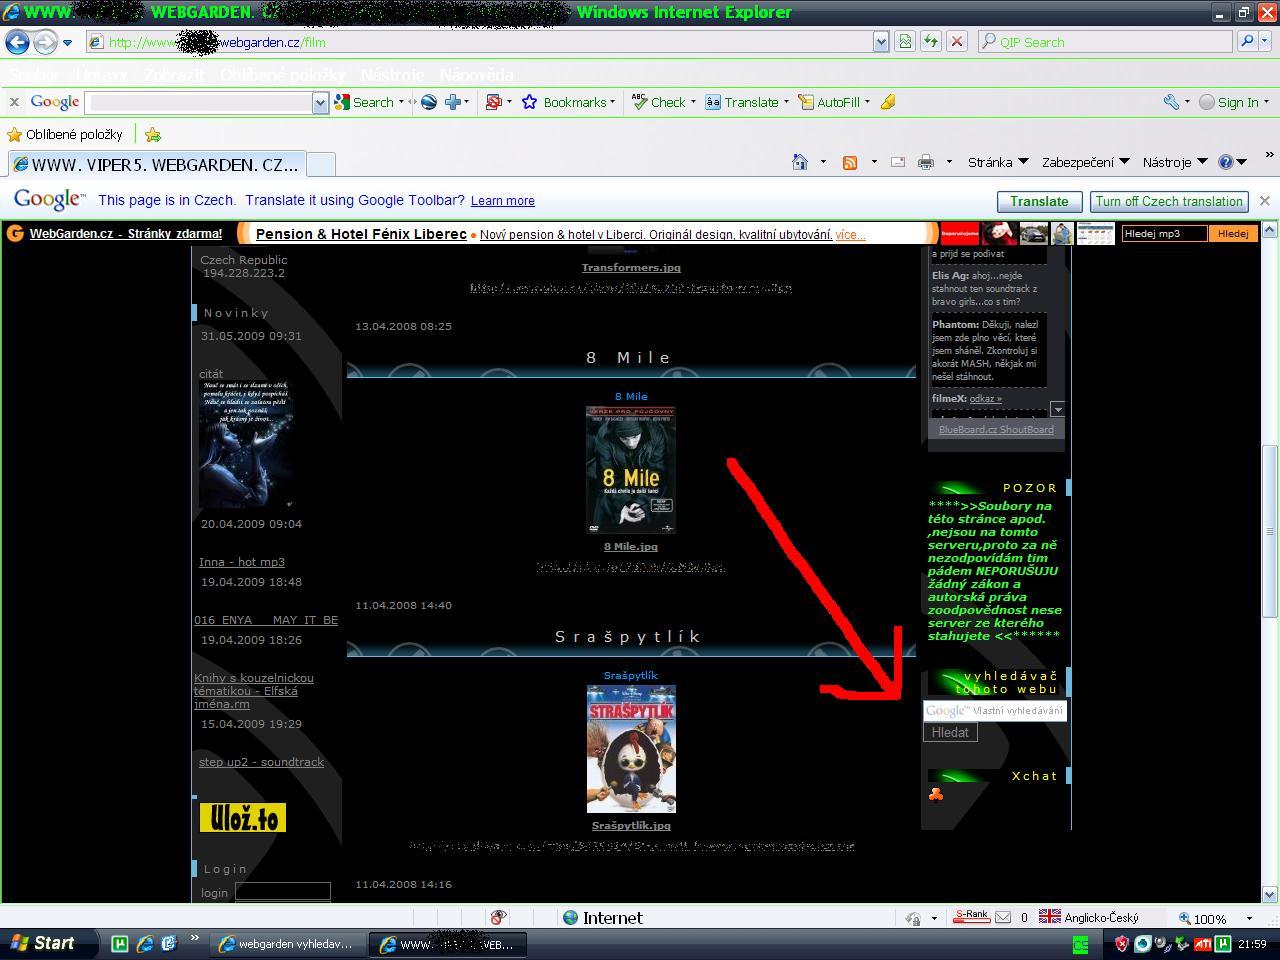The height and width of the screenshot is (960, 1280).
Task: Click the QIP Search magnifier button
Action: (x=1246, y=41)
